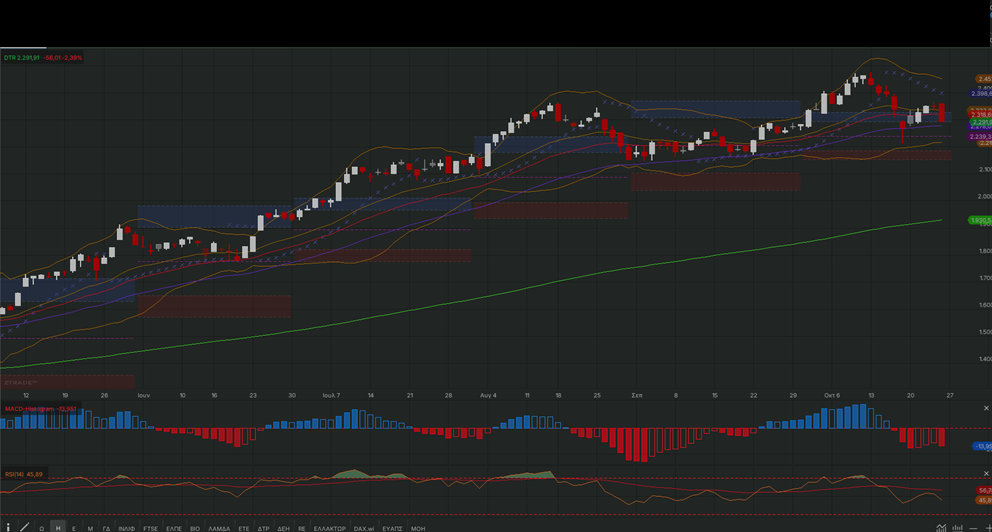Switch to the ΛΑΜΔΑ symbol tab
Viewport: 992px width, 532px height.
[x=219, y=528]
